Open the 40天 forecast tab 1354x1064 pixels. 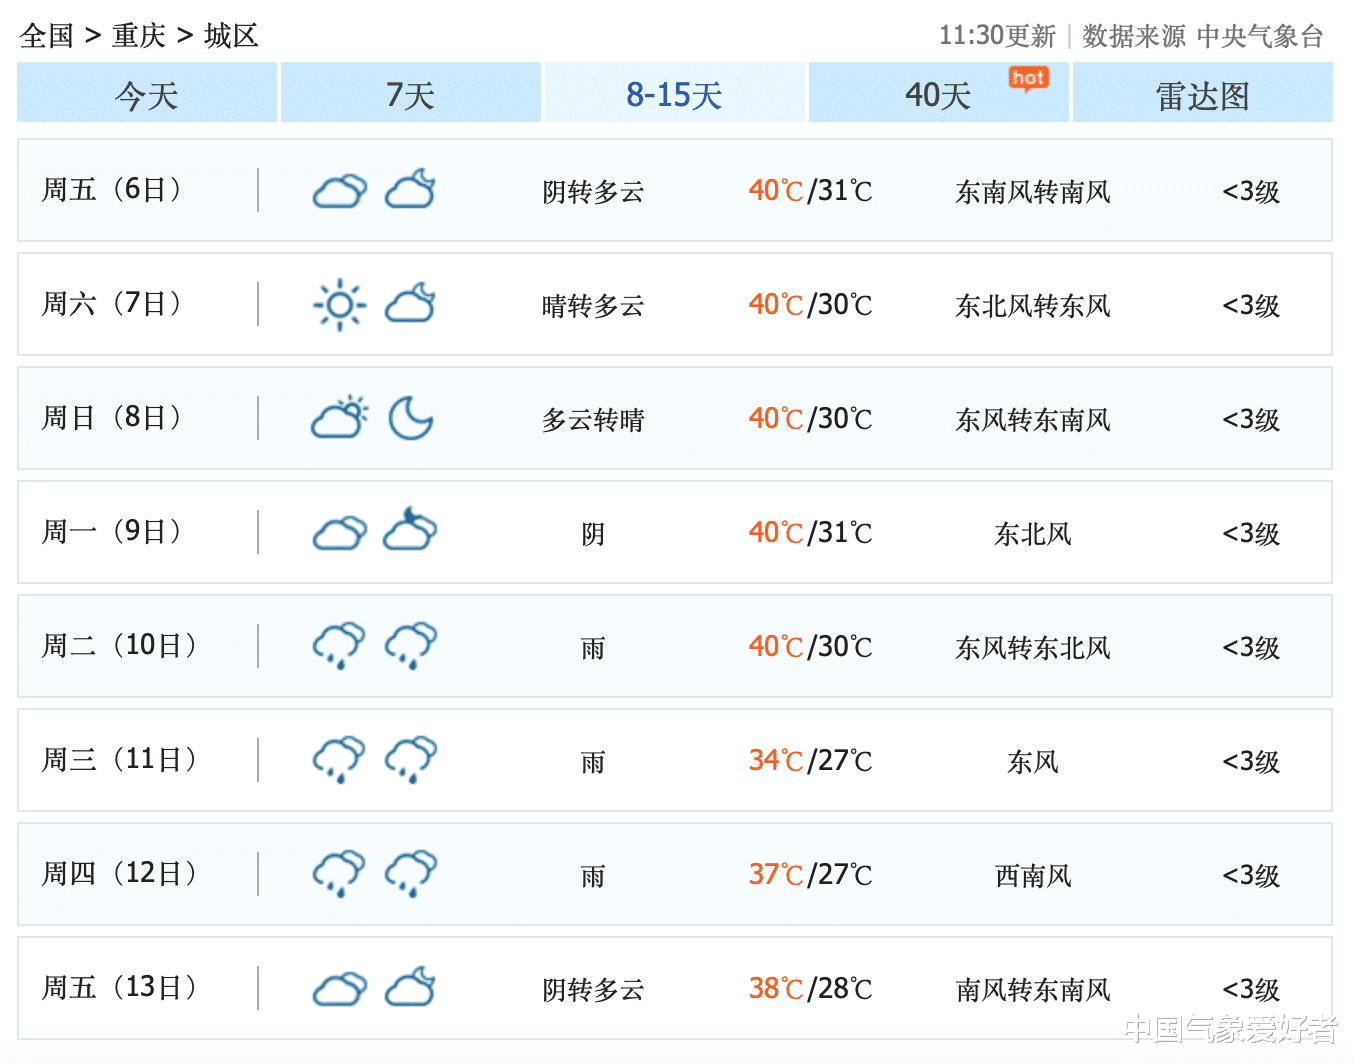938,95
